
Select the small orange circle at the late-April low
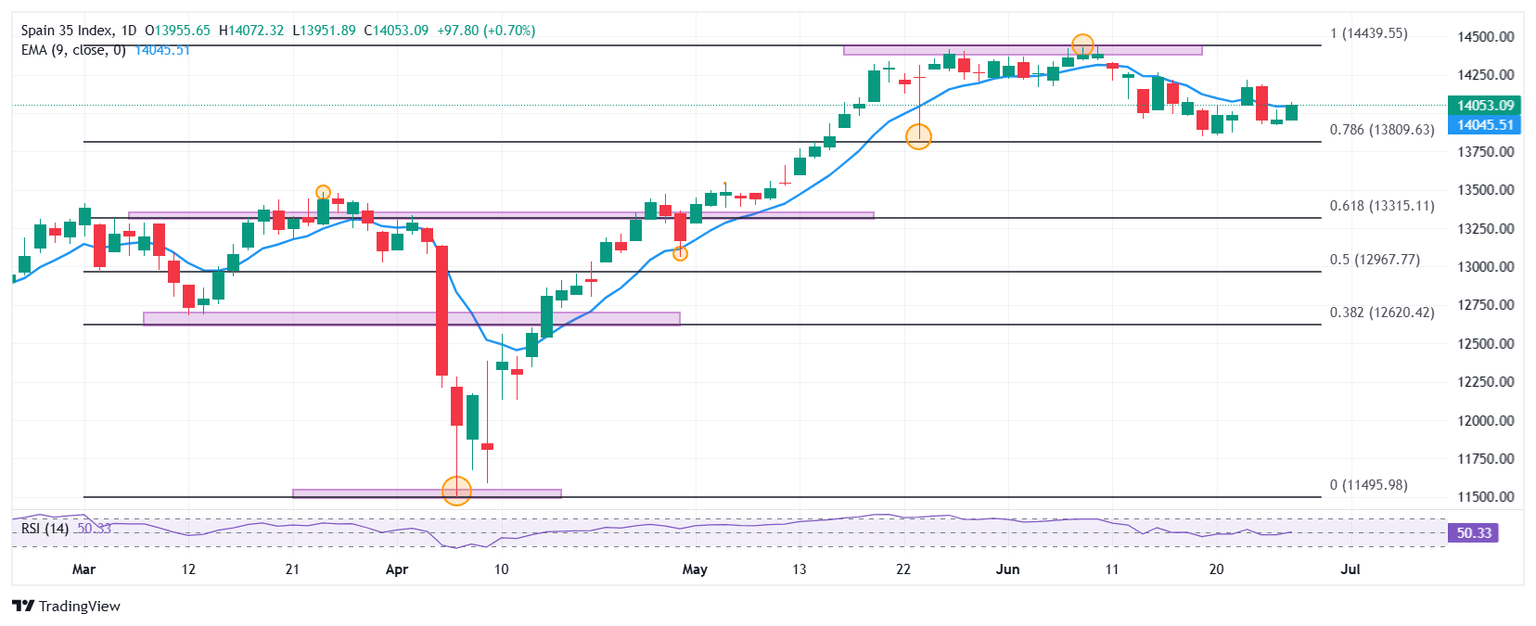click(x=680, y=254)
